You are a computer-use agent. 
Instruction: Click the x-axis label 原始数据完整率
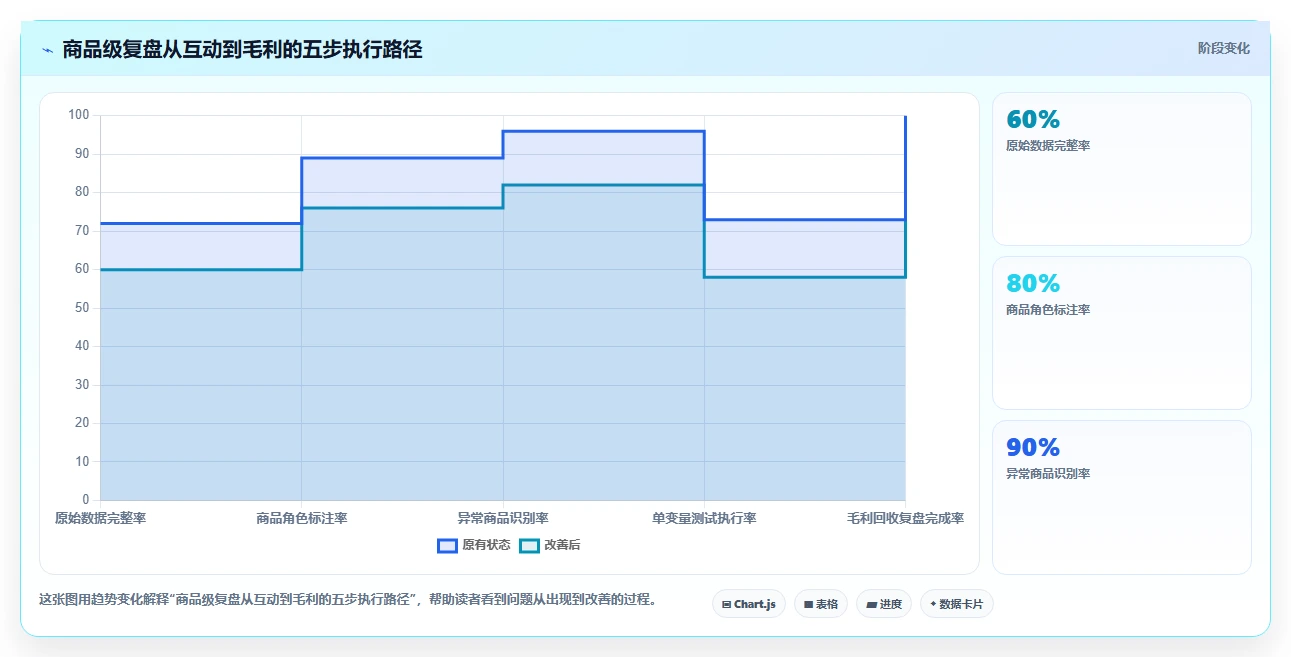click(100, 518)
